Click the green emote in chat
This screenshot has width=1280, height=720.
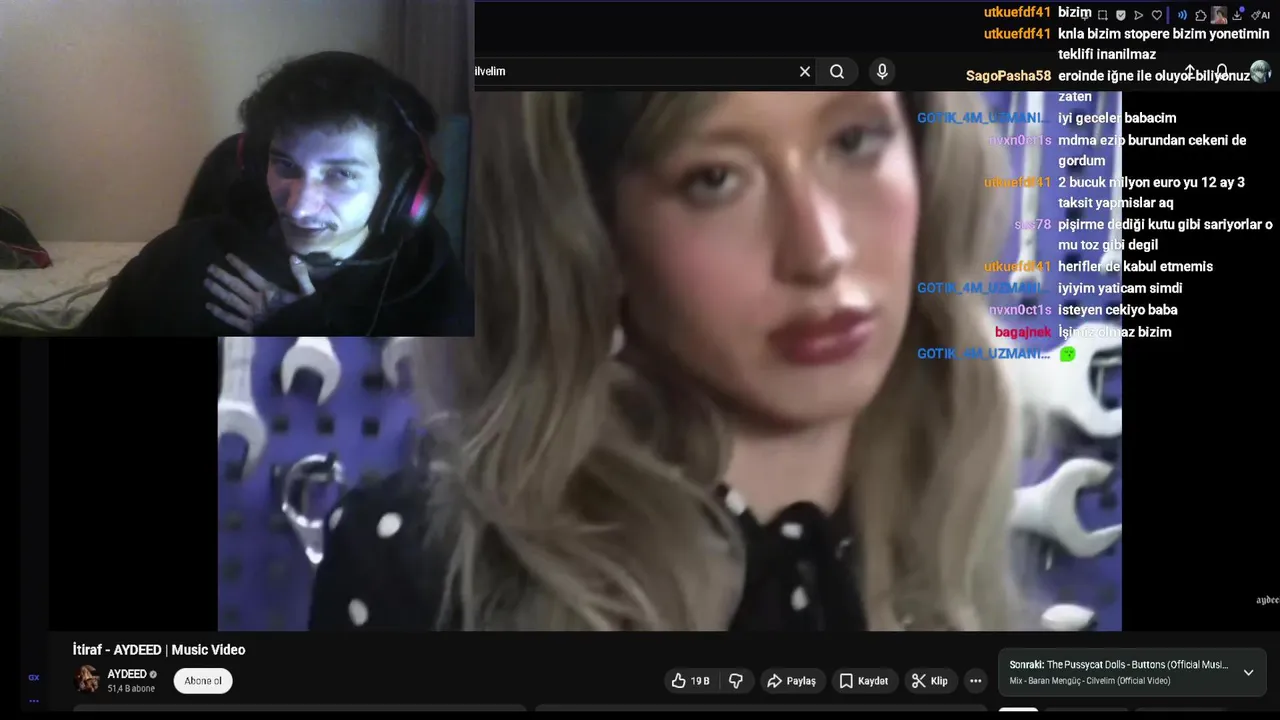[1067, 354]
